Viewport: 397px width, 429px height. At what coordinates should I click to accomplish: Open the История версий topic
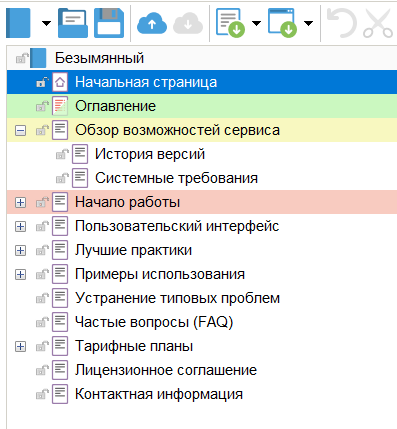tap(150, 154)
